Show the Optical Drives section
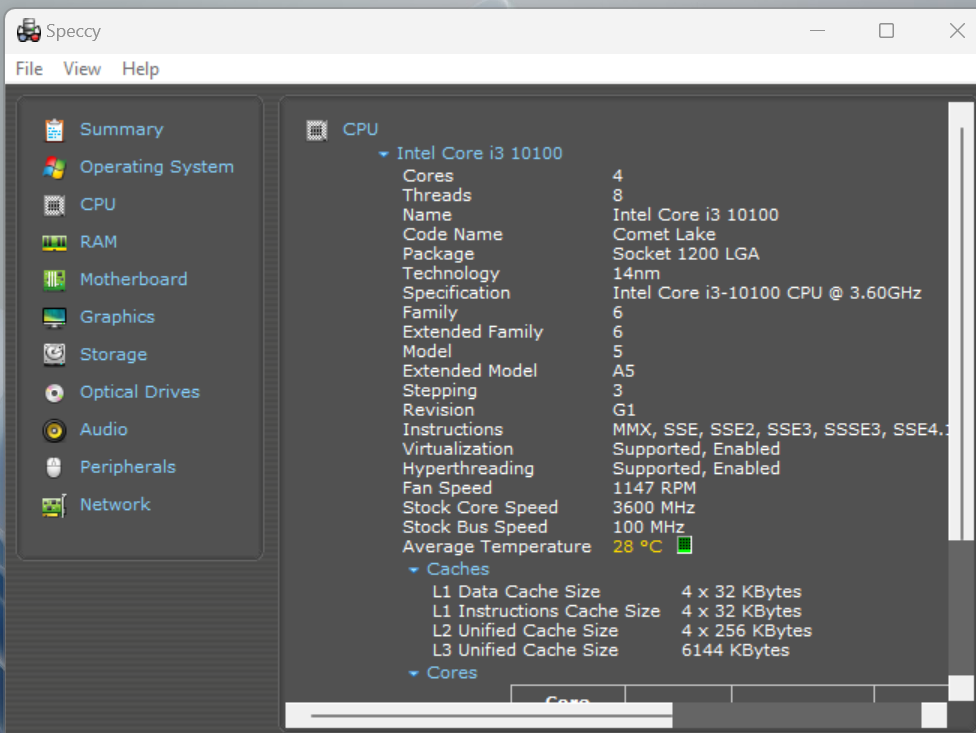 coord(140,391)
